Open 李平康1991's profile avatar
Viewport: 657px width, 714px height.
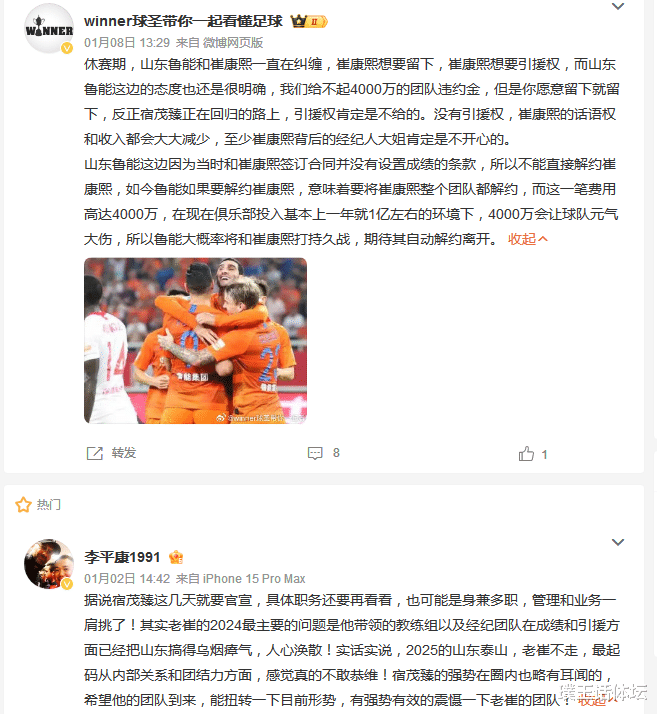[x=49, y=564]
